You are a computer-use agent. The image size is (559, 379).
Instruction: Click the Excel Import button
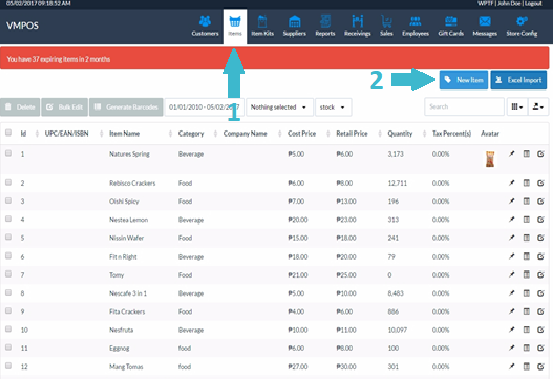(519, 80)
